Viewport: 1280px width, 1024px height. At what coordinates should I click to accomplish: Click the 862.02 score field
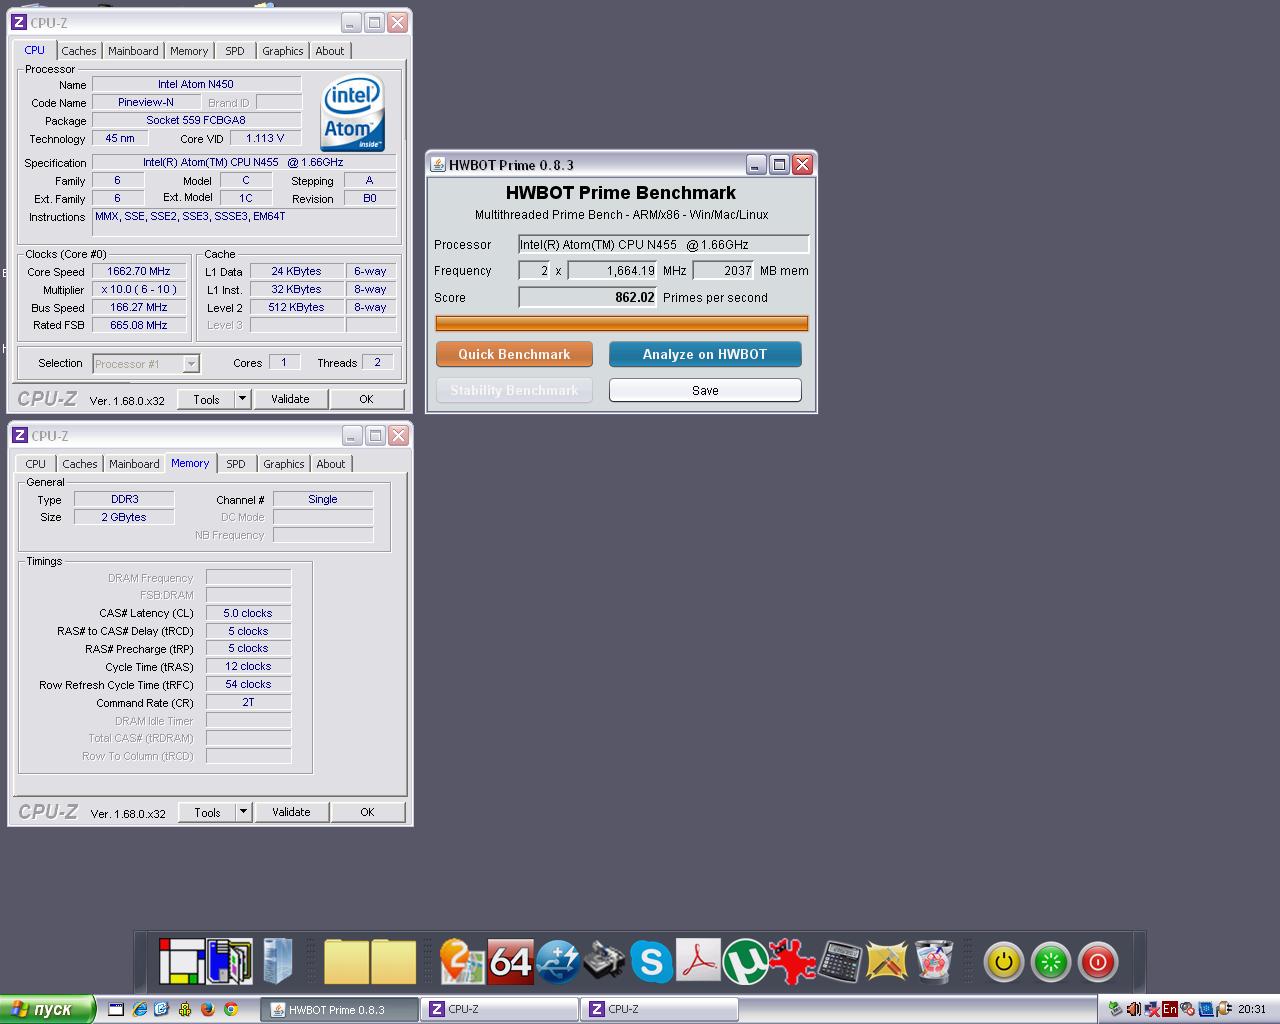pyautogui.click(x=588, y=297)
